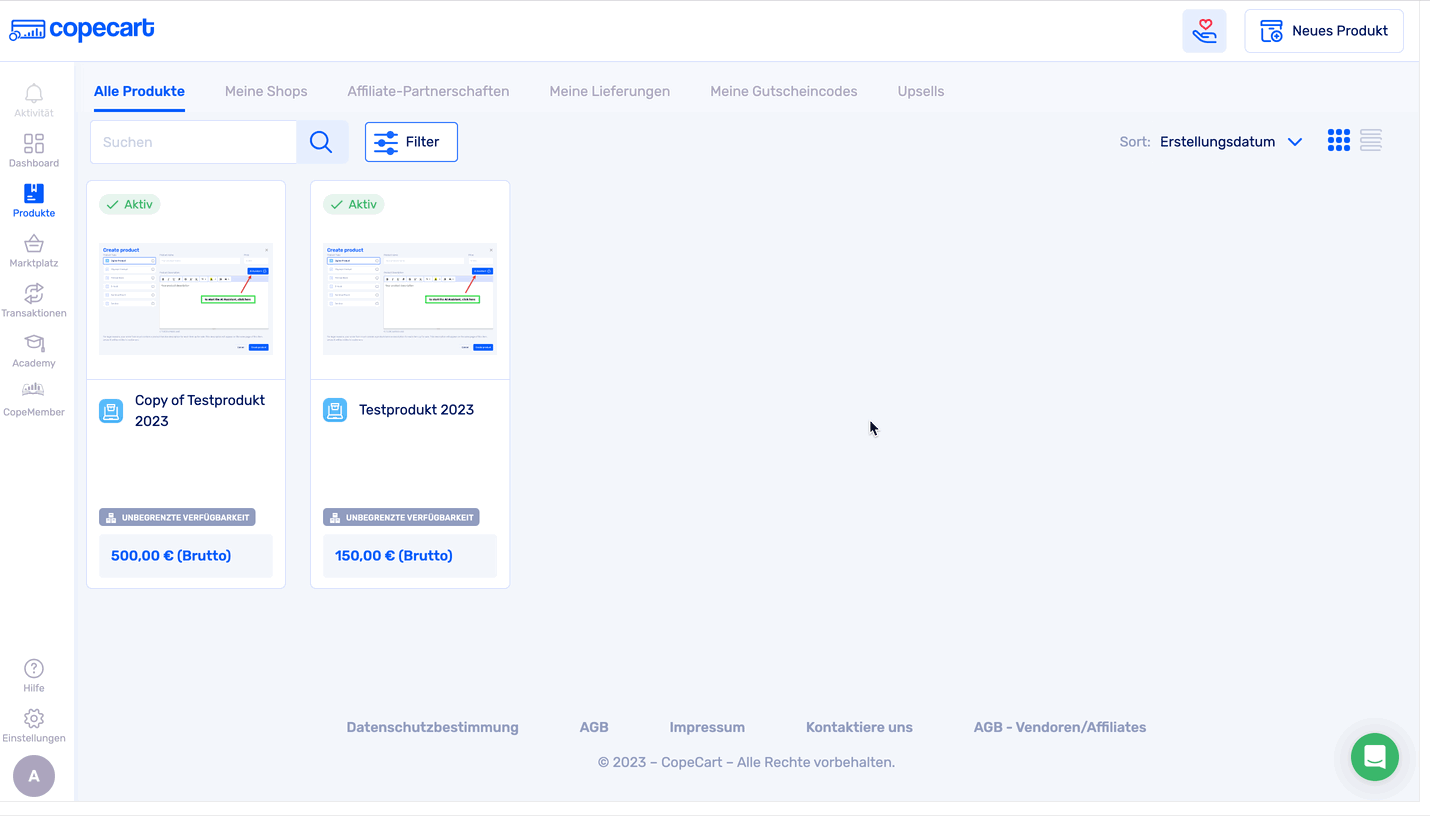Switch to grid view layout
This screenshot has width=1430, height=816.
pos(1338,141)
